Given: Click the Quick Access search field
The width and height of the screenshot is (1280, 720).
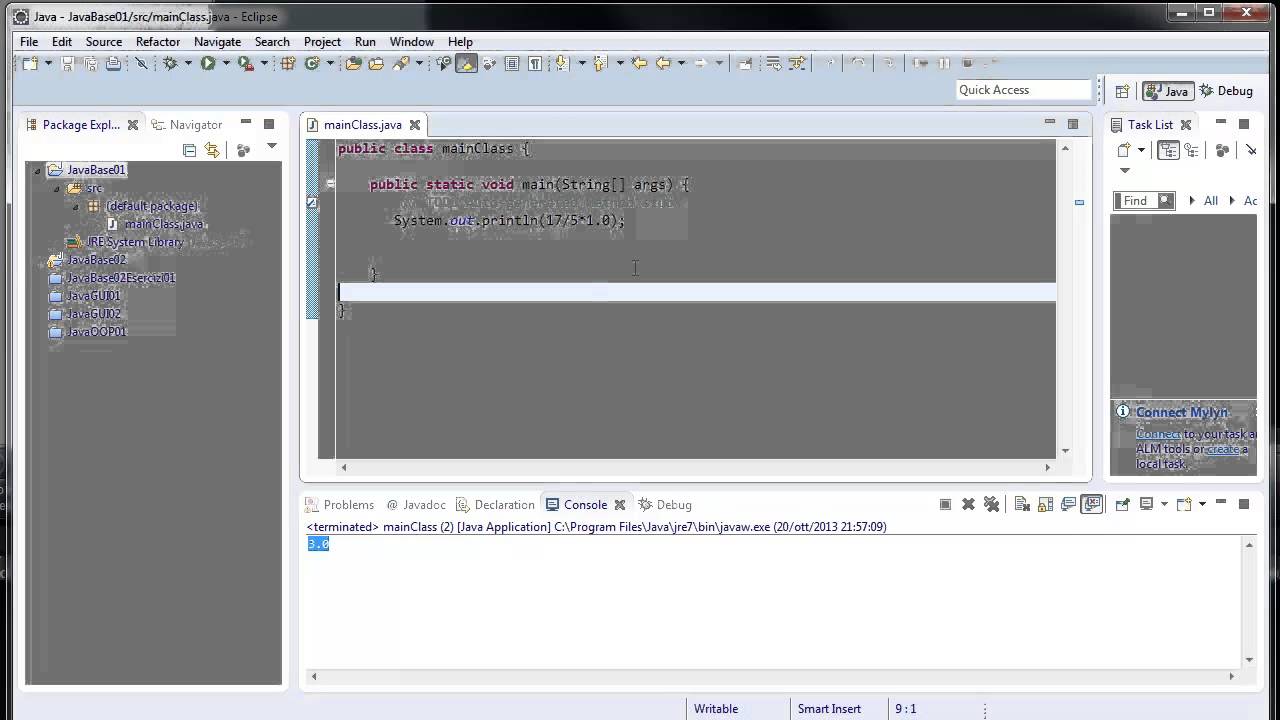Looking at the screenshot, I should pos(1023,90).
